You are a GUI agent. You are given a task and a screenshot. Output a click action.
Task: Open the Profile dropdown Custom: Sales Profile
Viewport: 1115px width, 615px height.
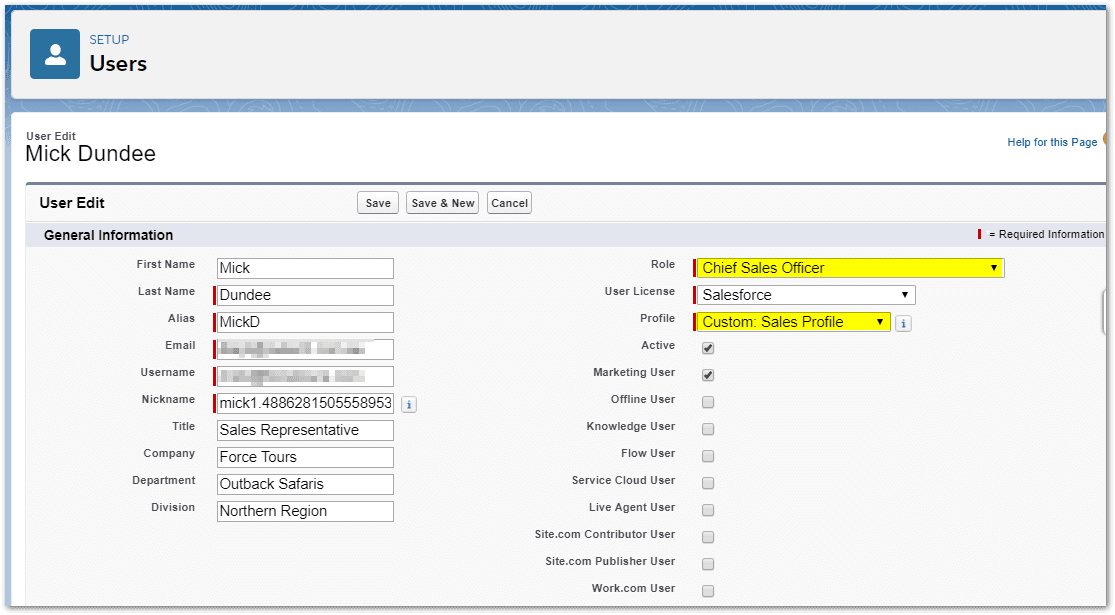tap(794, 322)
